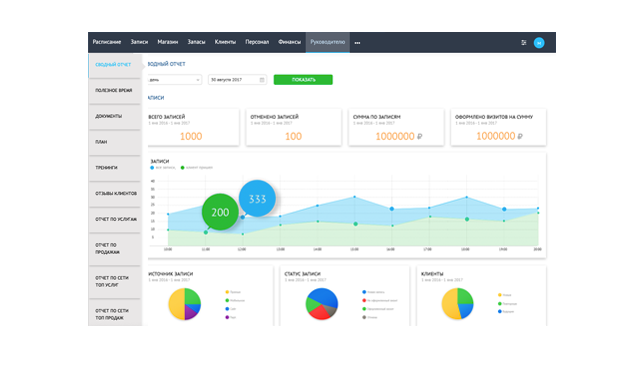Viewport: 640px width, 367px height.
Task: Open ОТЧЕТ ПО УСЛУГАМ in sidebar
Action: click(115, 219)
